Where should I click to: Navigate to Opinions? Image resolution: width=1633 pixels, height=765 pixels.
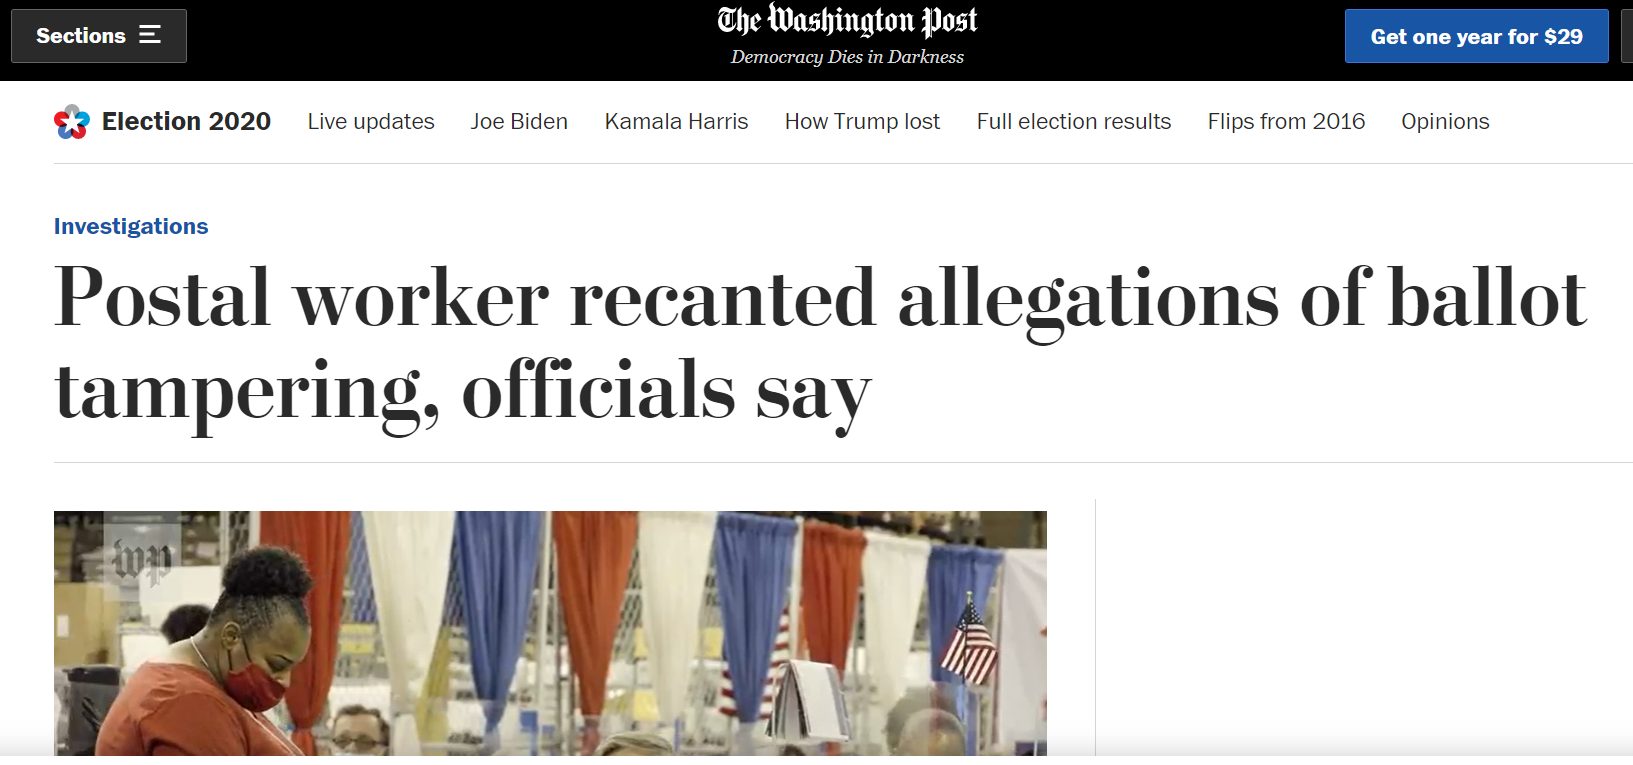1445,122
